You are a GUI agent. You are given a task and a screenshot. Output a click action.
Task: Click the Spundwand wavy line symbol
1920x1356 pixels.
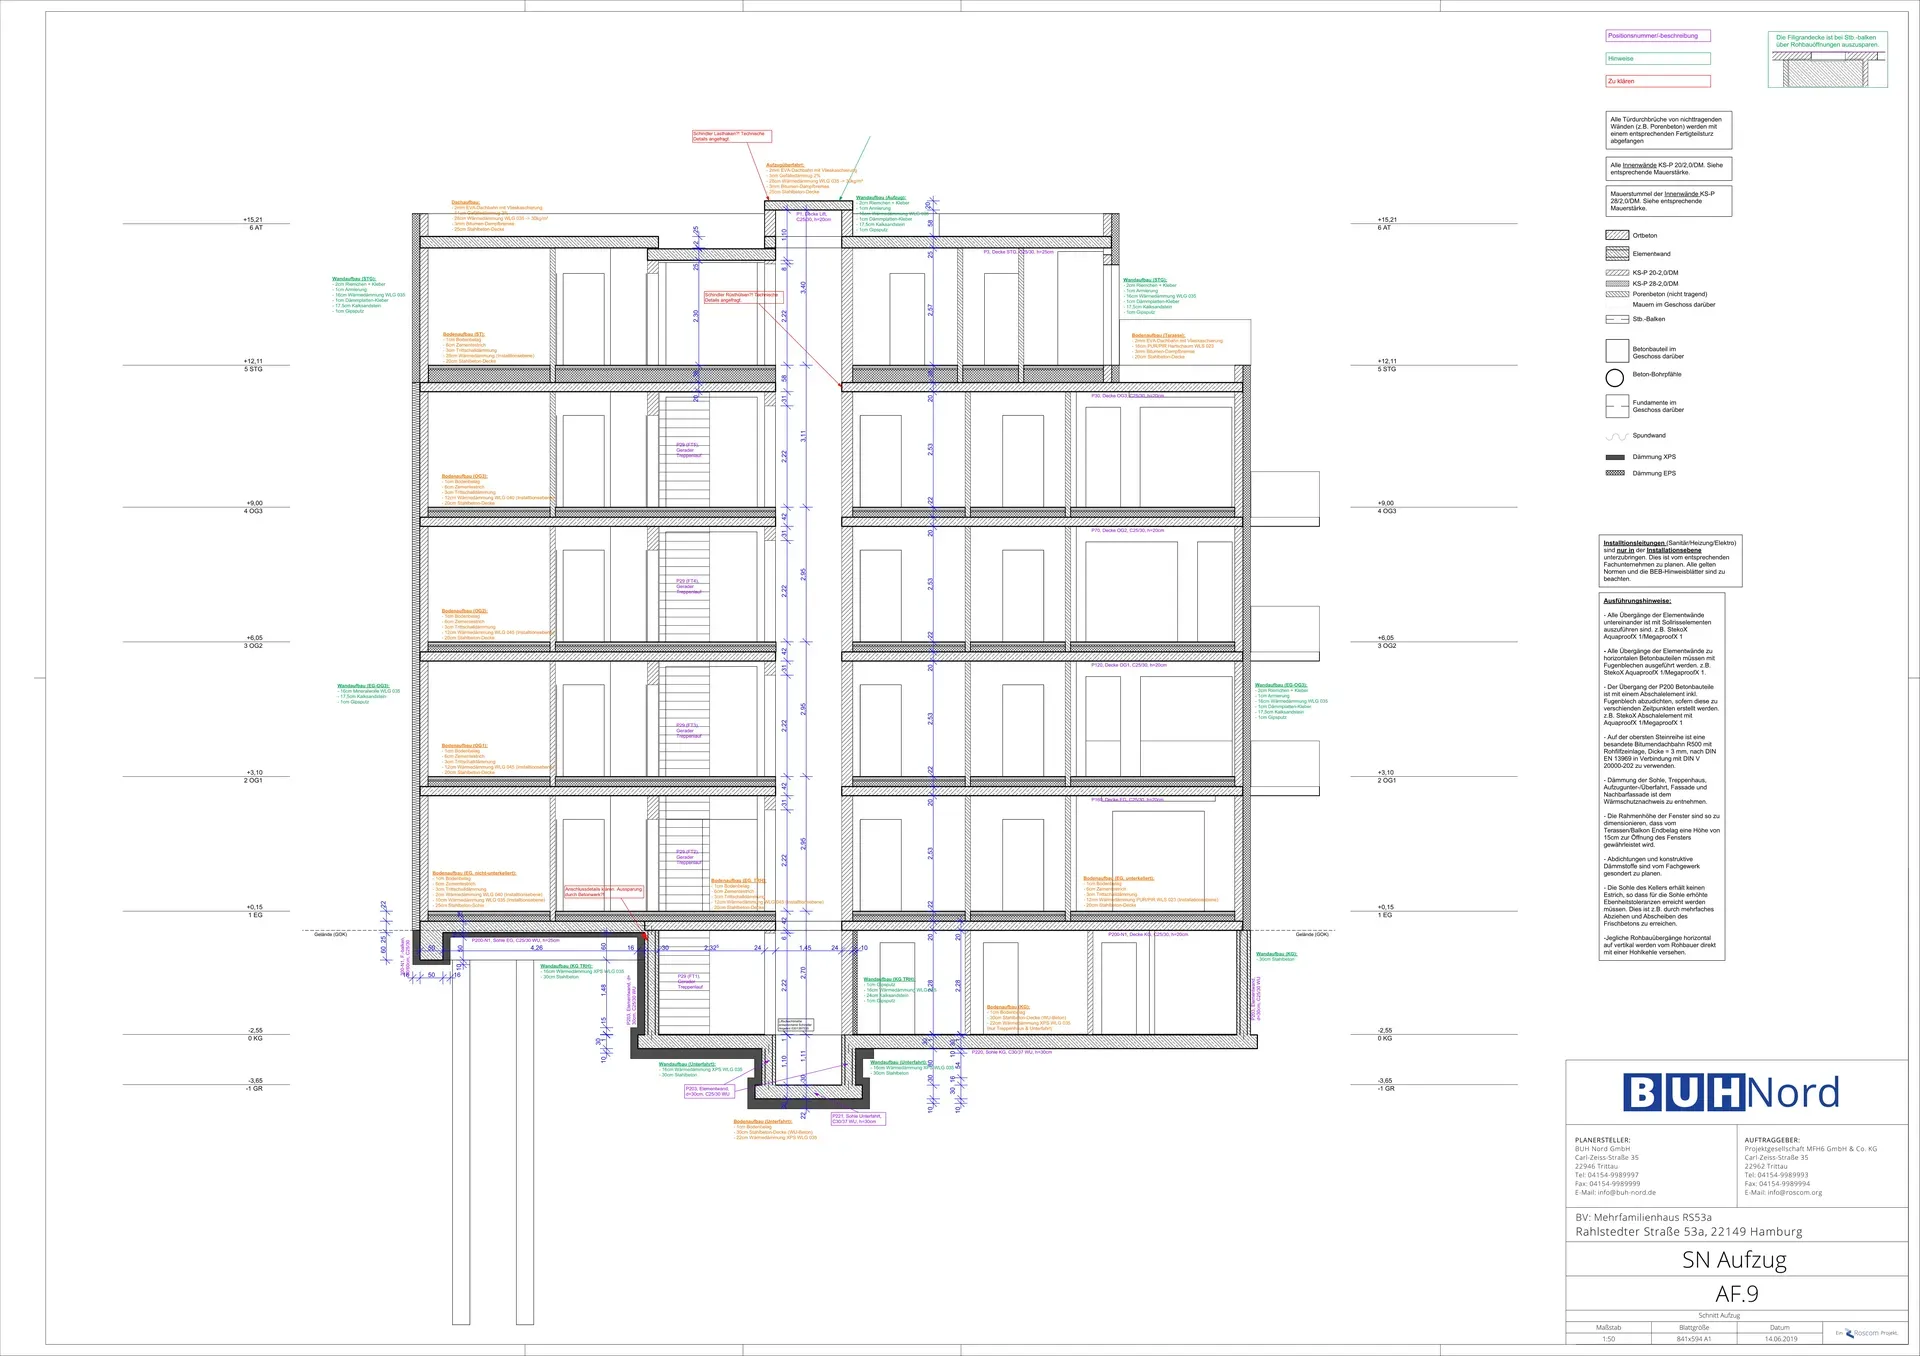[1616, 436]
